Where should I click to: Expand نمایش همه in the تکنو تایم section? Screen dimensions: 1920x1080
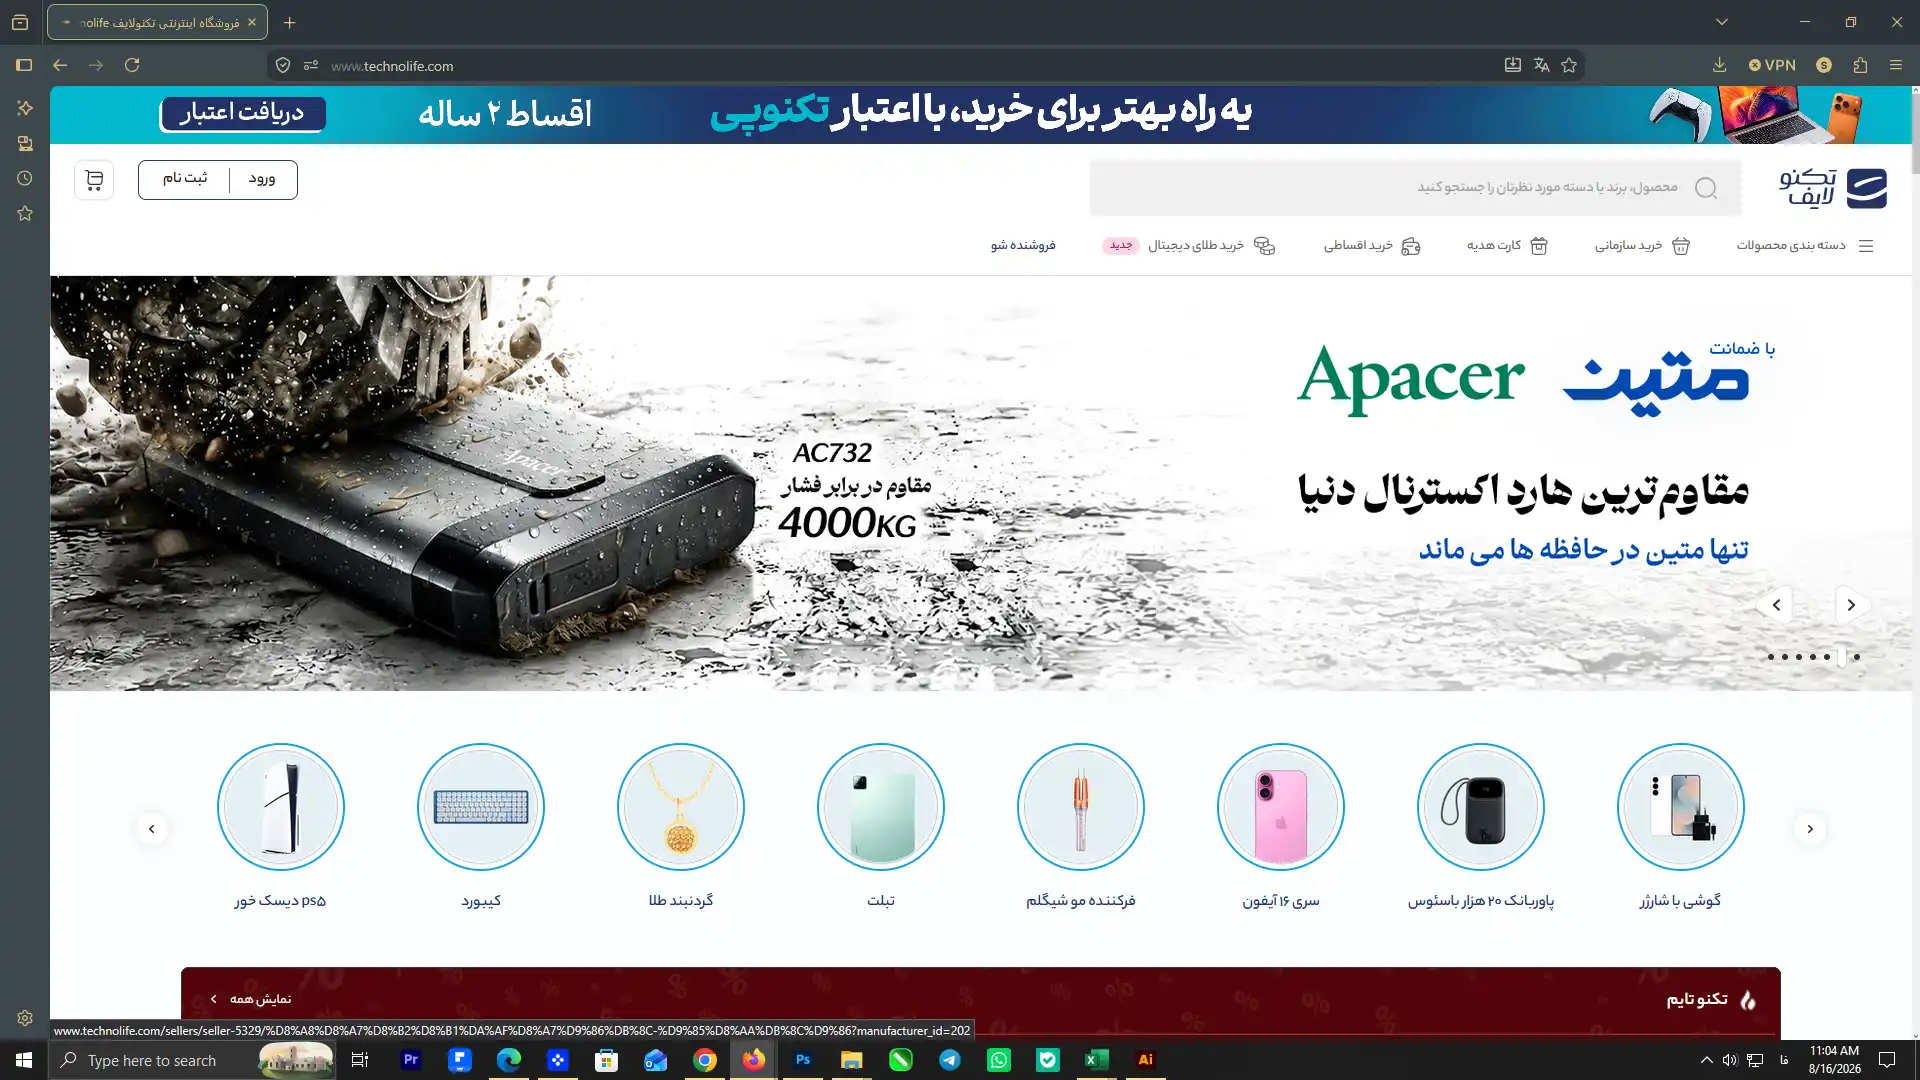click(251, 999)
